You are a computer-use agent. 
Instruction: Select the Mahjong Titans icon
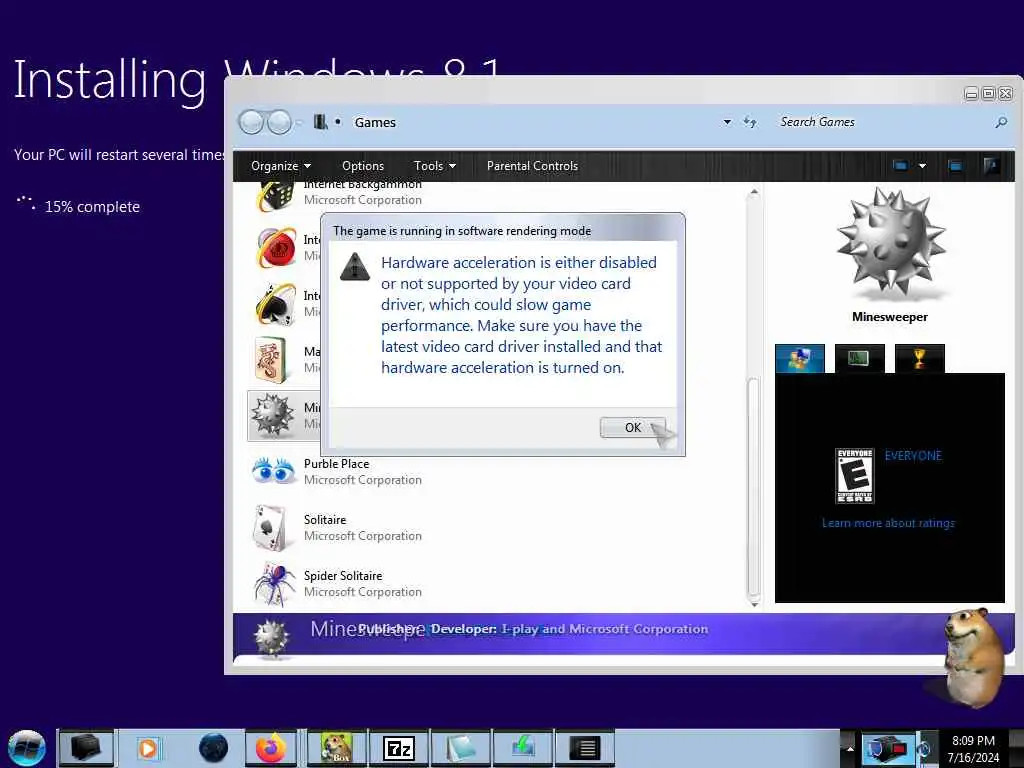pos(272,360)
